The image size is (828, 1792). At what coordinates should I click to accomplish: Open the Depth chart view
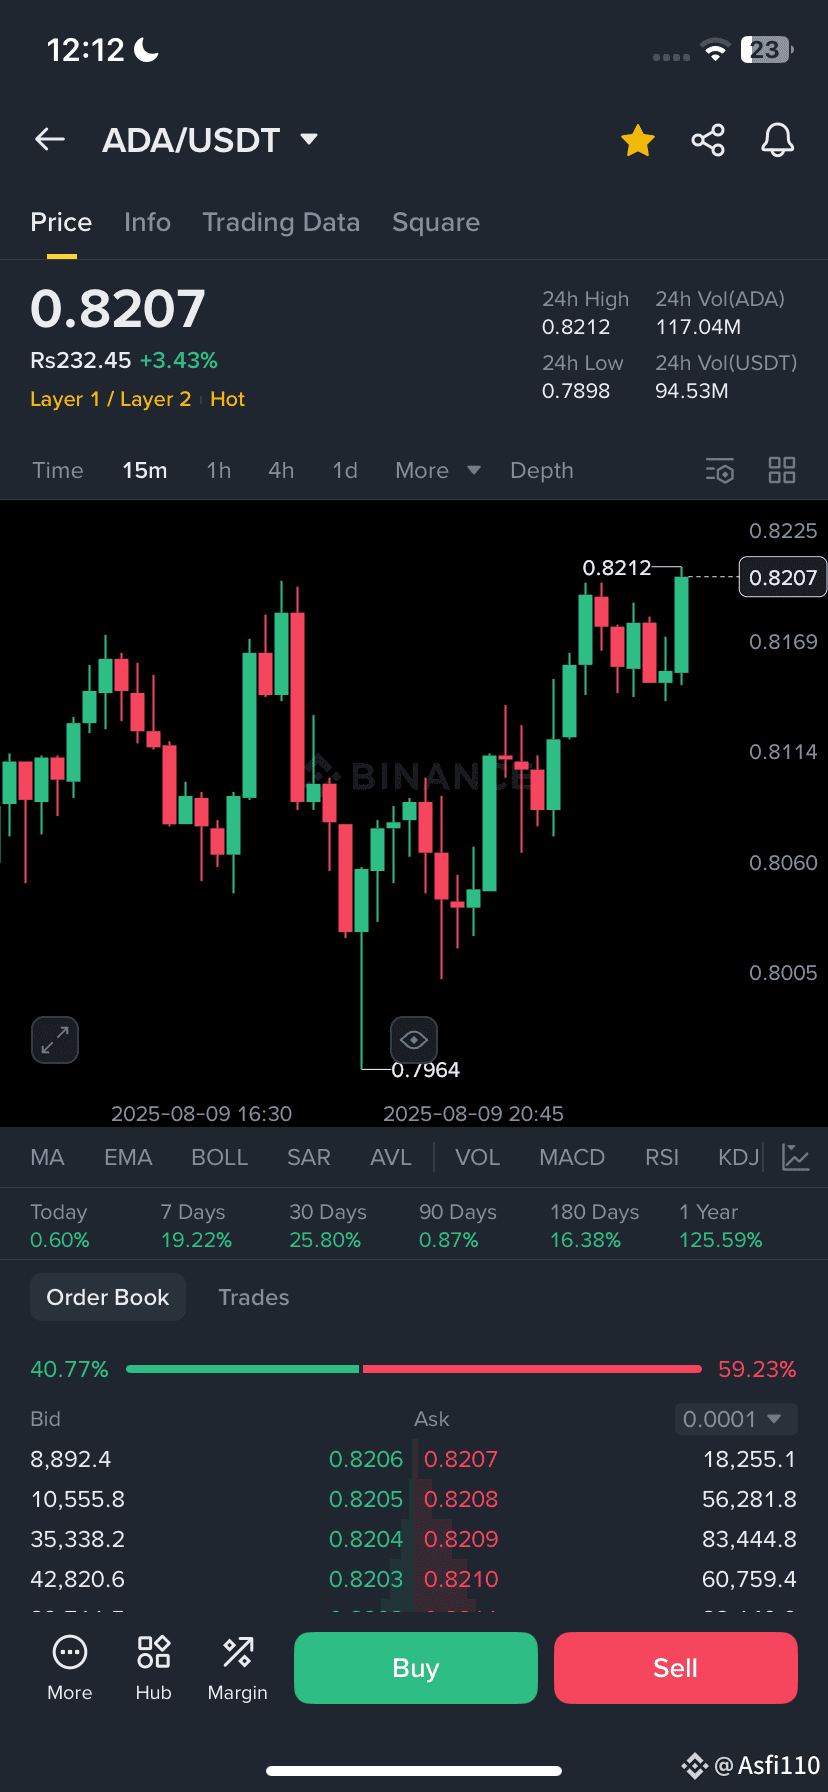coord(542,470)
